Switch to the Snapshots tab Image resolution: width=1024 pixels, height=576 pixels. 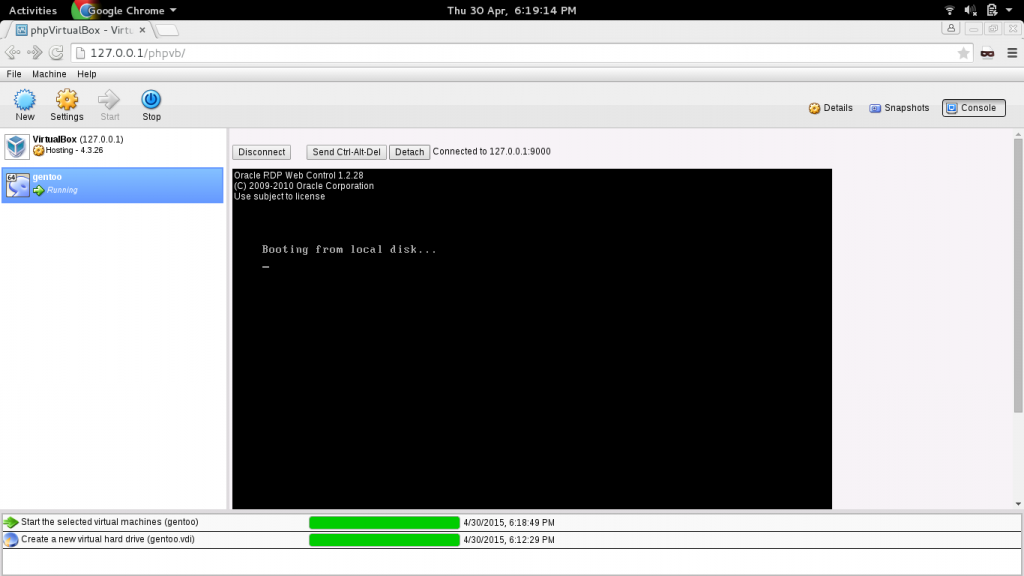click(899, 108)
